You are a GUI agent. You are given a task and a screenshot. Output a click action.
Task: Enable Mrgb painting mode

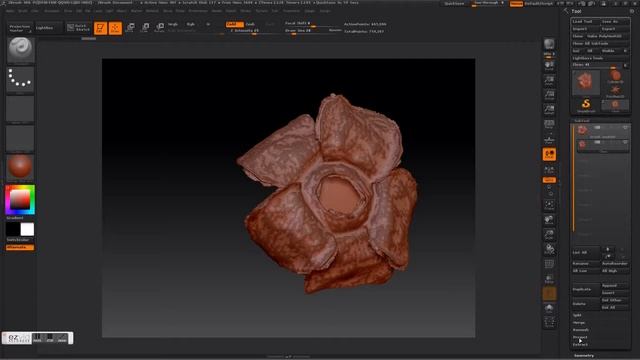tap(173, 24)
